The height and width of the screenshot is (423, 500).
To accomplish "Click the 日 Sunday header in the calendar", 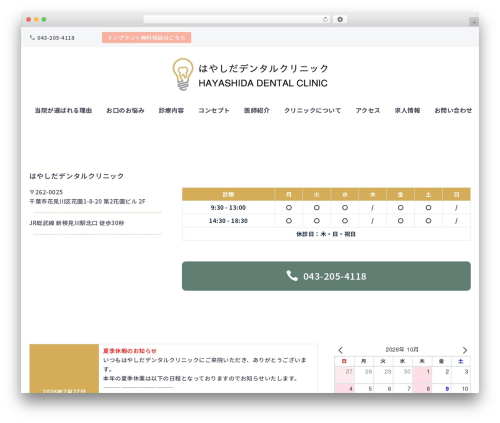I will [x=344, y=361].
